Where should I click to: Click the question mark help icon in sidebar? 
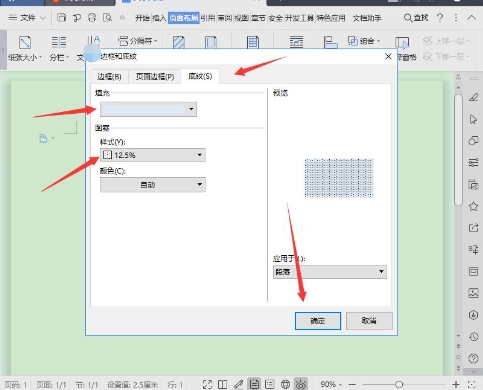tap(473, 358)
